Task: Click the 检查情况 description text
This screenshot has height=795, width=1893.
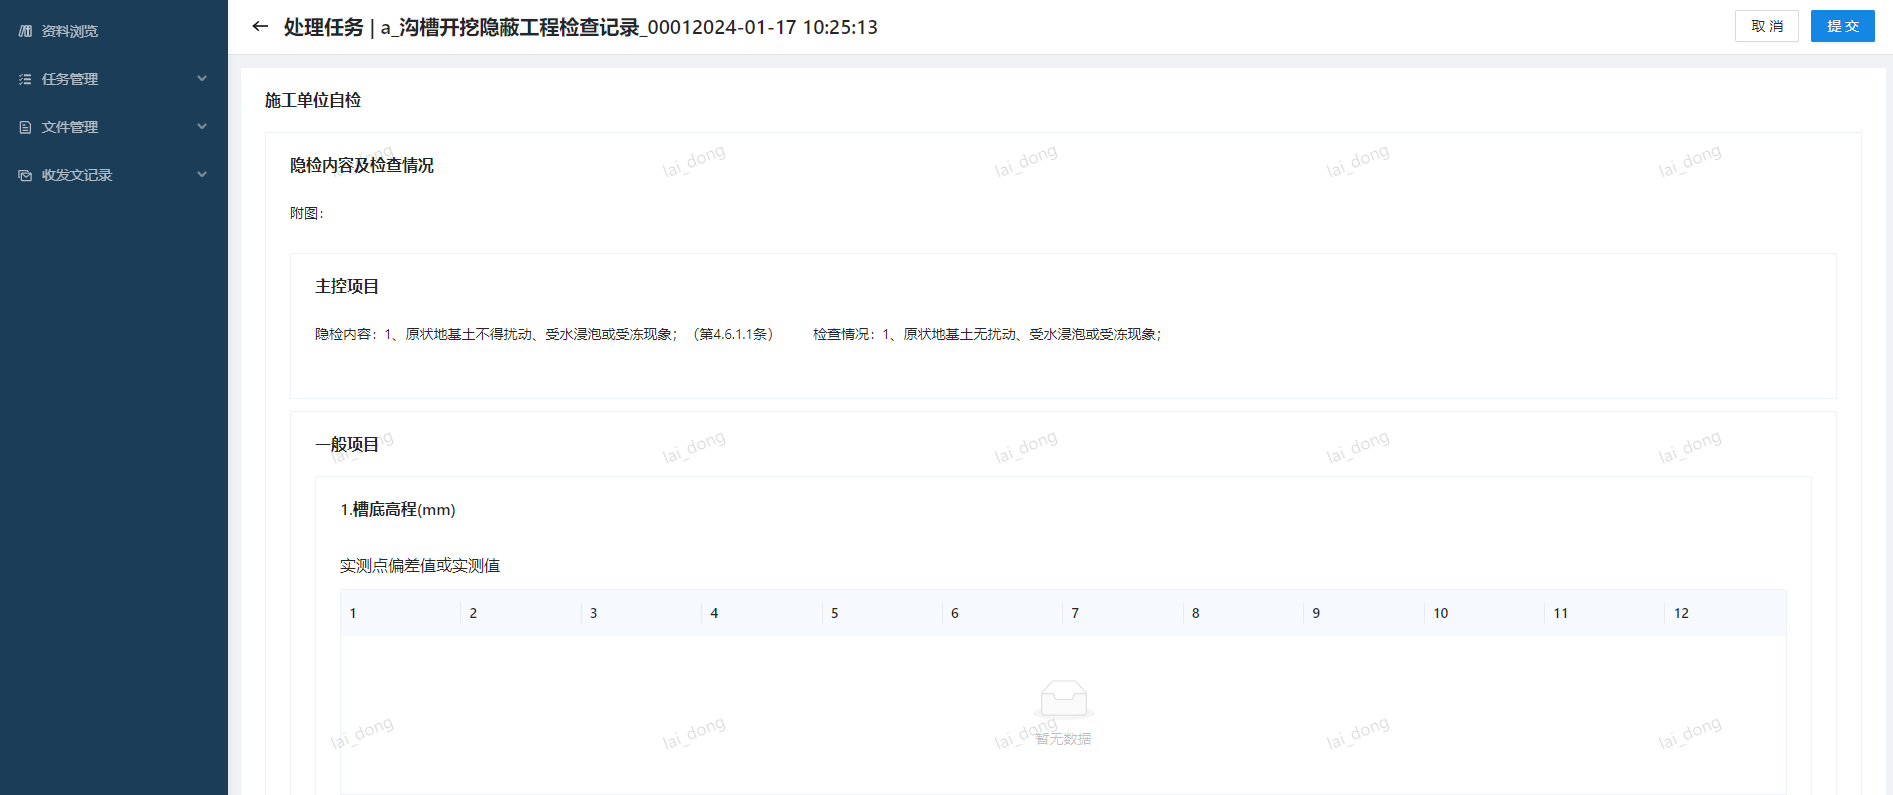Action: [x=988, y=334]
